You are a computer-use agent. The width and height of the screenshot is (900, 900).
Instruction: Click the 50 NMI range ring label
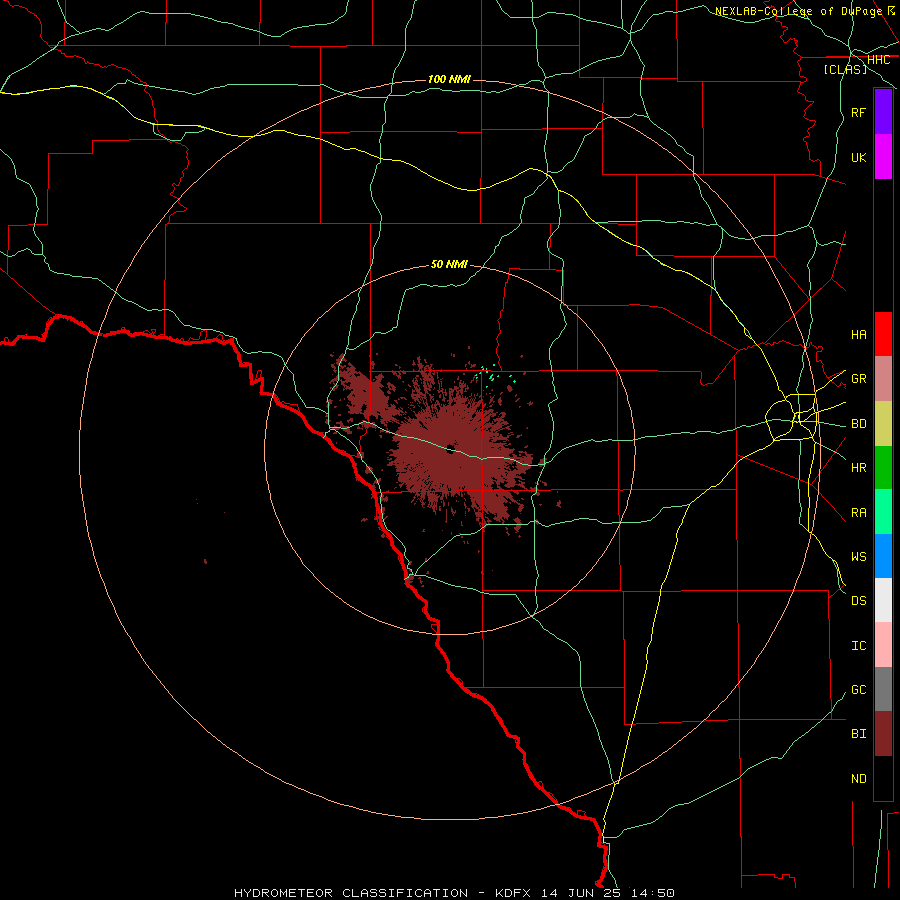click(x=449, y=264)
